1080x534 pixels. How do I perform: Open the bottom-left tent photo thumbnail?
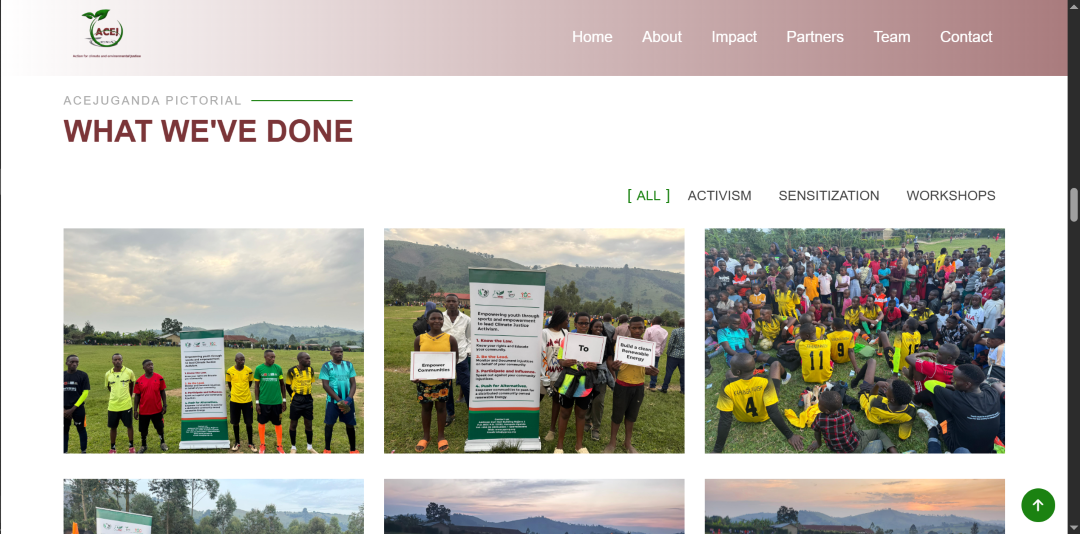click(214, 506)
